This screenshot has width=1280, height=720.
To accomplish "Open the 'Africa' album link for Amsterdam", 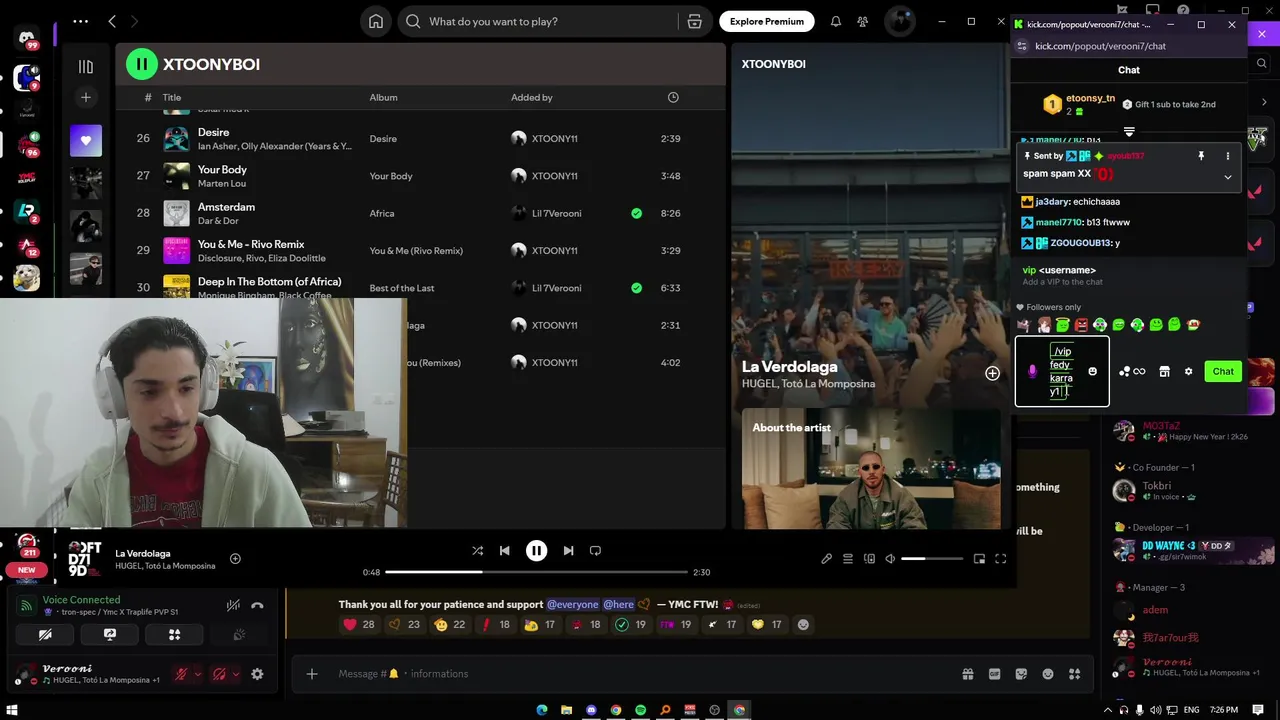I will pyautogui.click(x=382, y=213).
